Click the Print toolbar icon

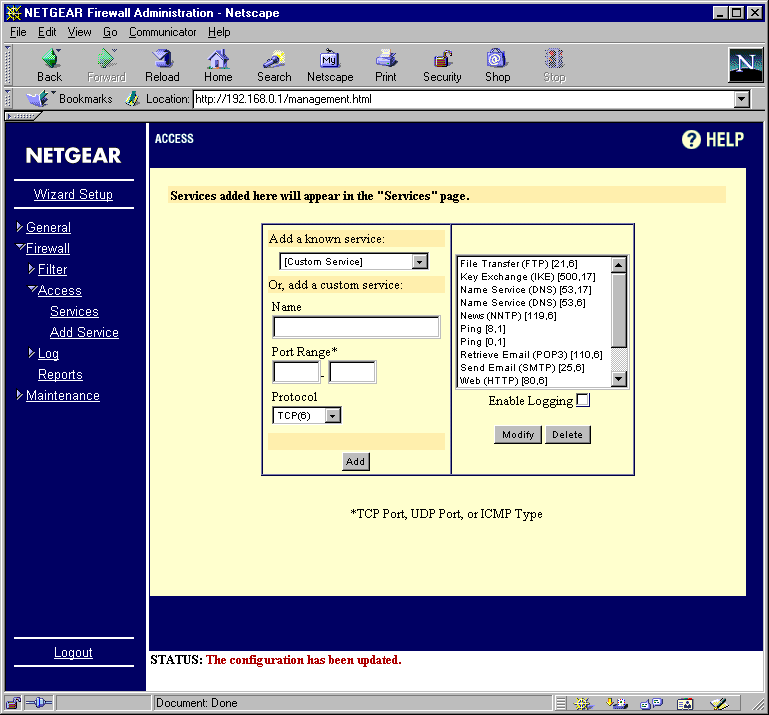tap(386, 59)
